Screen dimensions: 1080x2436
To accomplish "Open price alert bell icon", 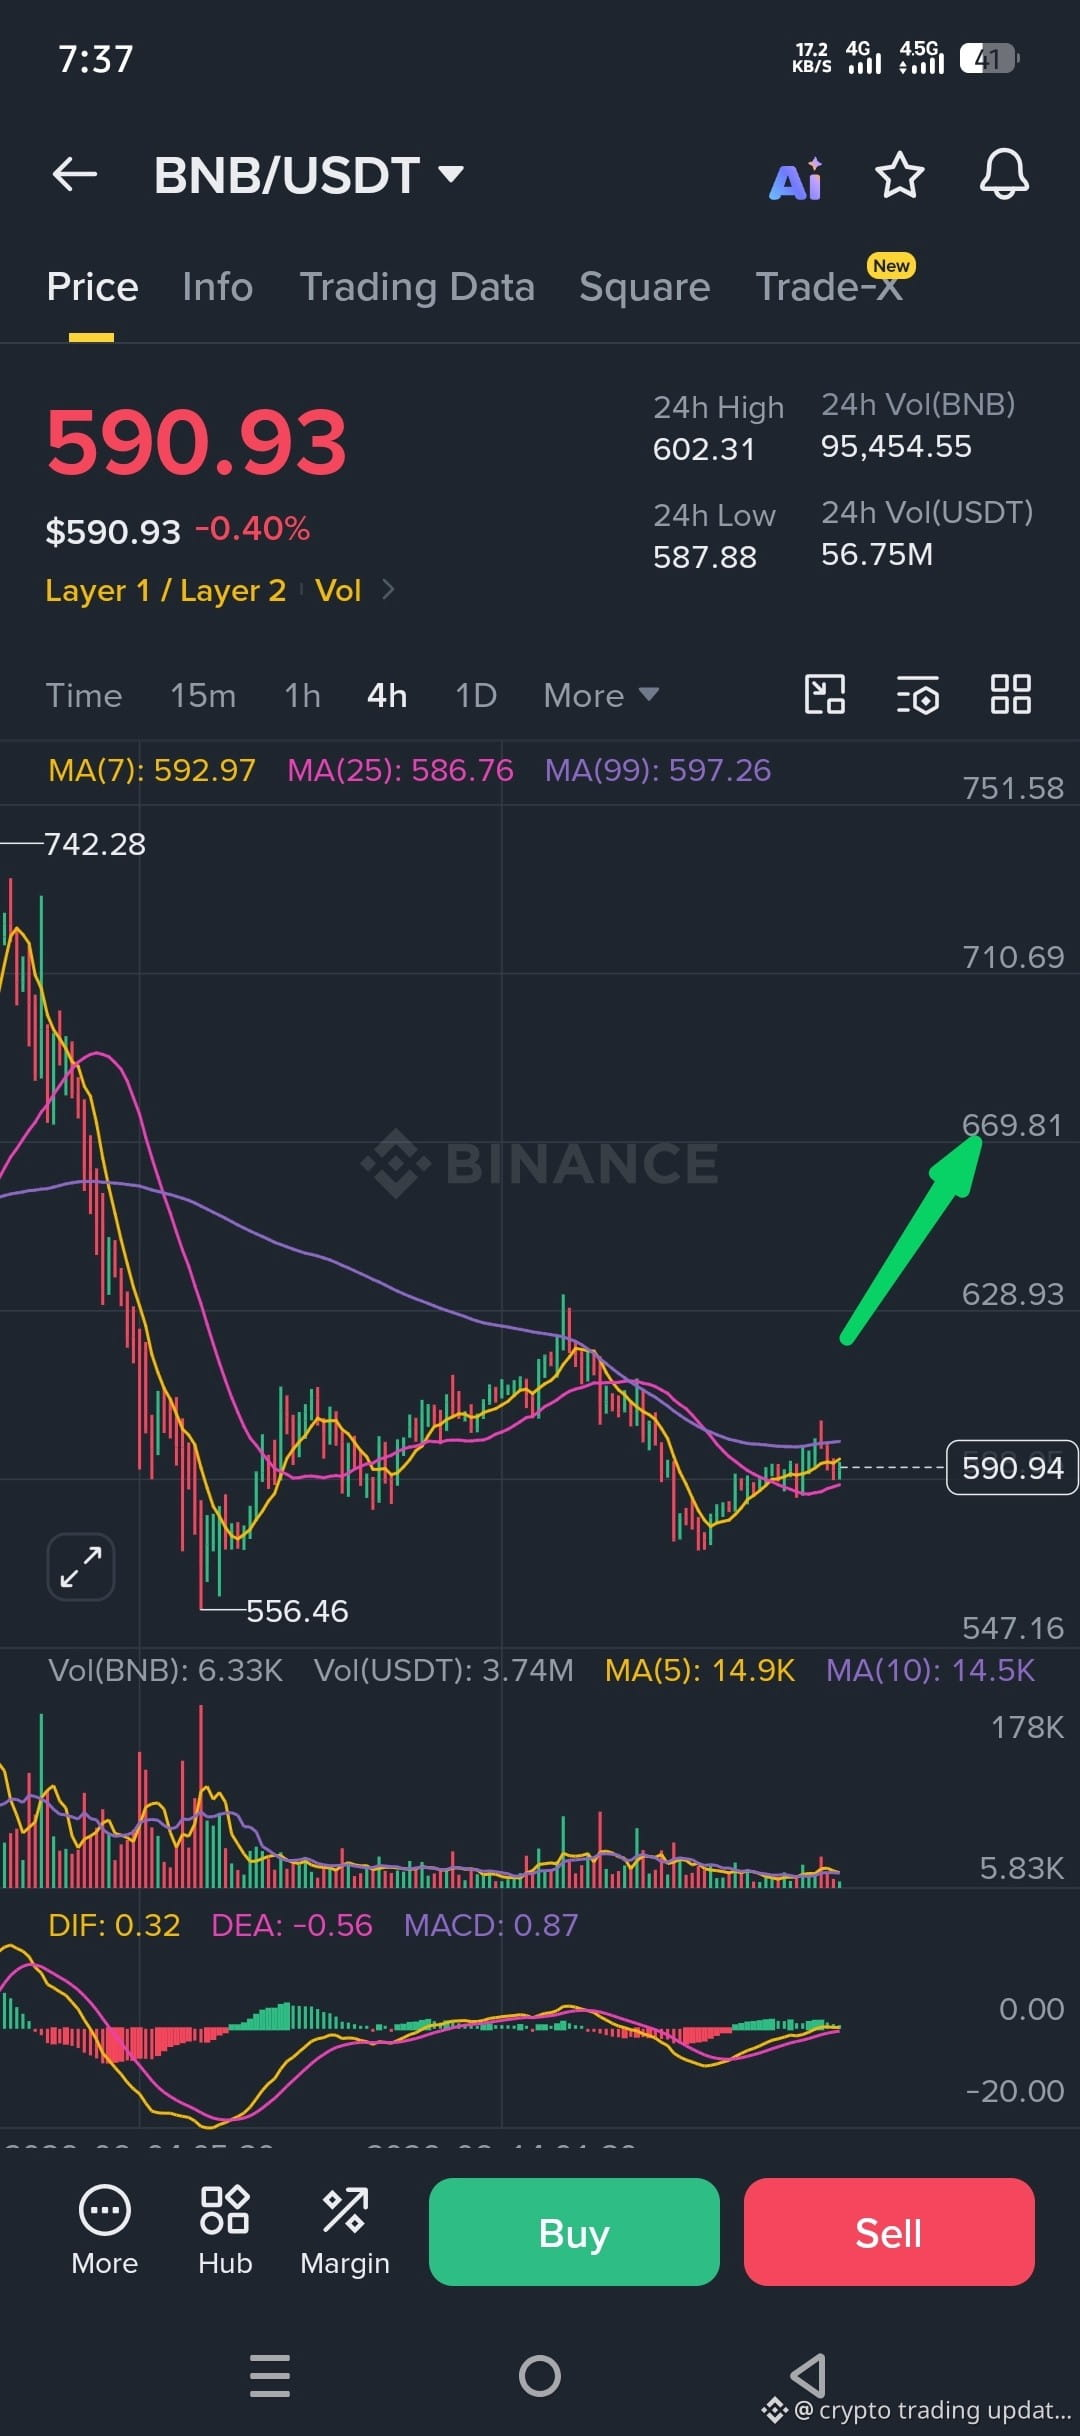I will pyautogui.click(x=1004, y=175).
